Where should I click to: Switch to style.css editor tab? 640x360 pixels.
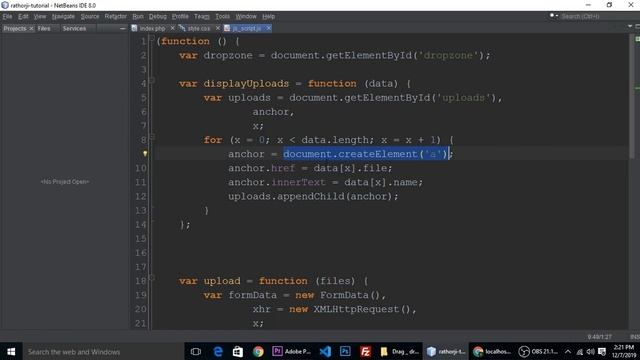tap(198, 28)
